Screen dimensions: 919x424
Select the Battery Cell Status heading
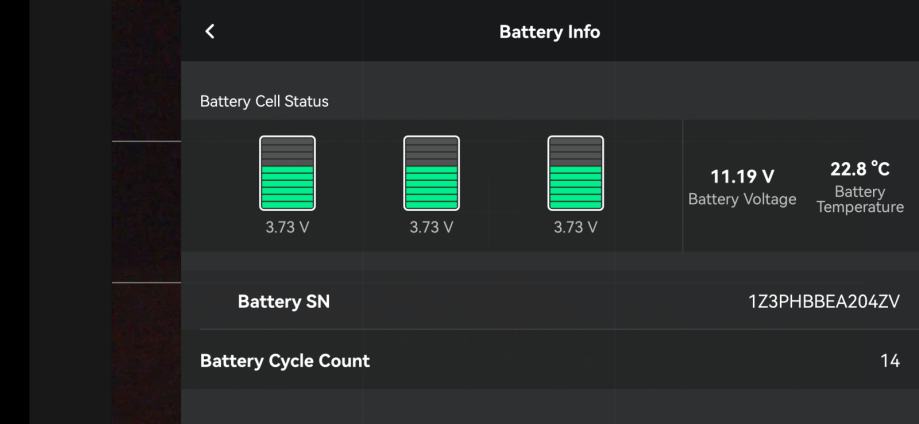pos(264,101)
